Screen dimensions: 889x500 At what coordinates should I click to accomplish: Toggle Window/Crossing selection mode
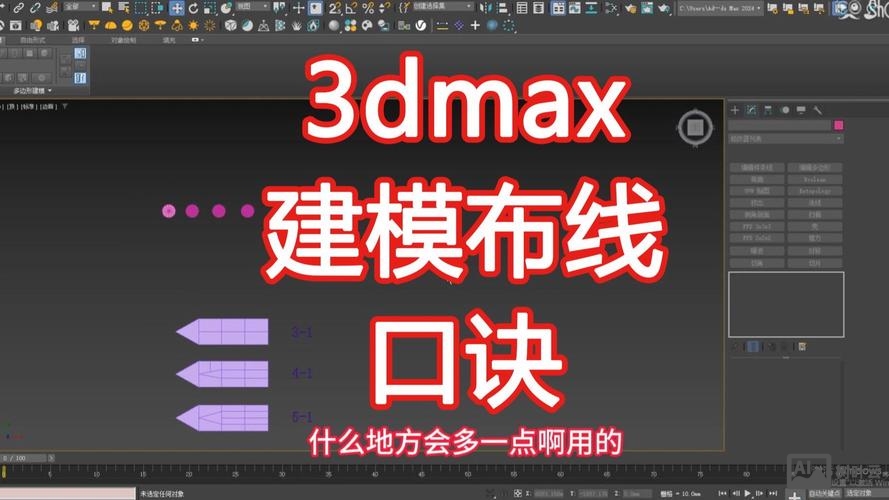[156, 7]
